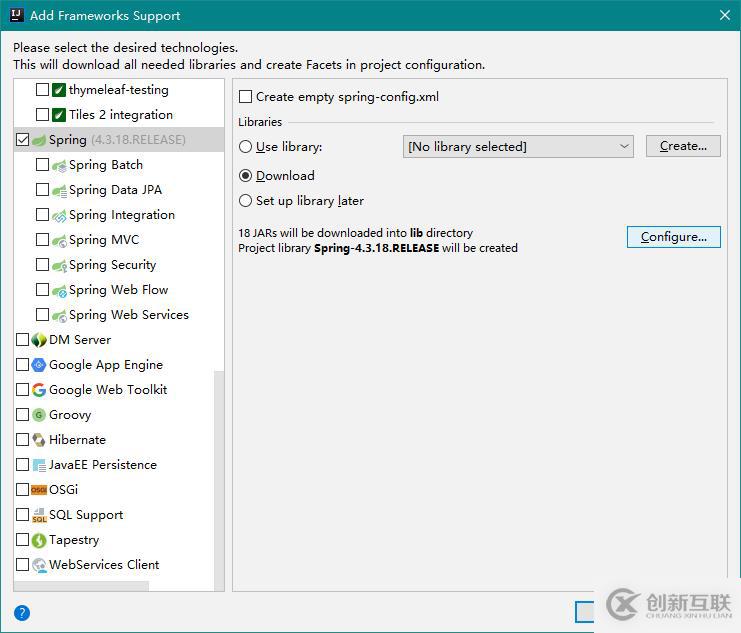Tick the OSGi checkbox
This screenshot has width=741, height=633.
pos(22,489)
